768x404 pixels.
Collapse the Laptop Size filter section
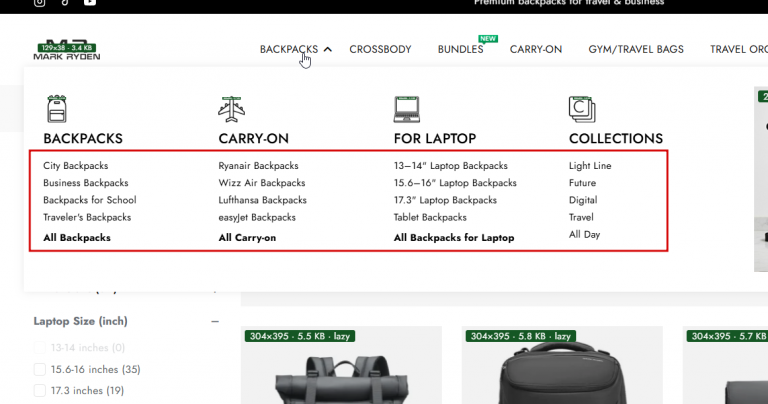215,322
